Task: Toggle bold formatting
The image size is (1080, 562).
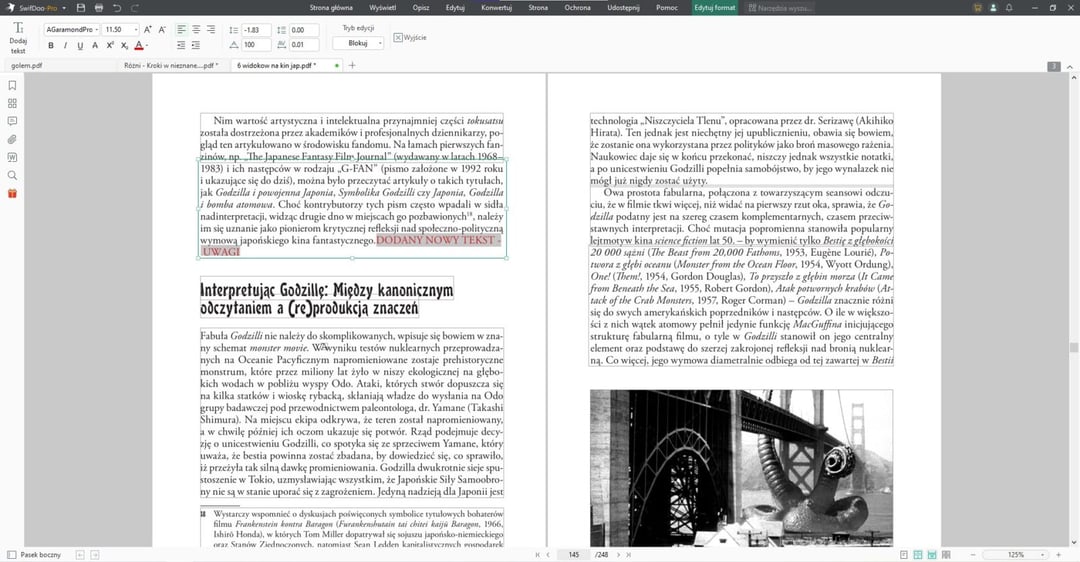Action: [52, 45]
